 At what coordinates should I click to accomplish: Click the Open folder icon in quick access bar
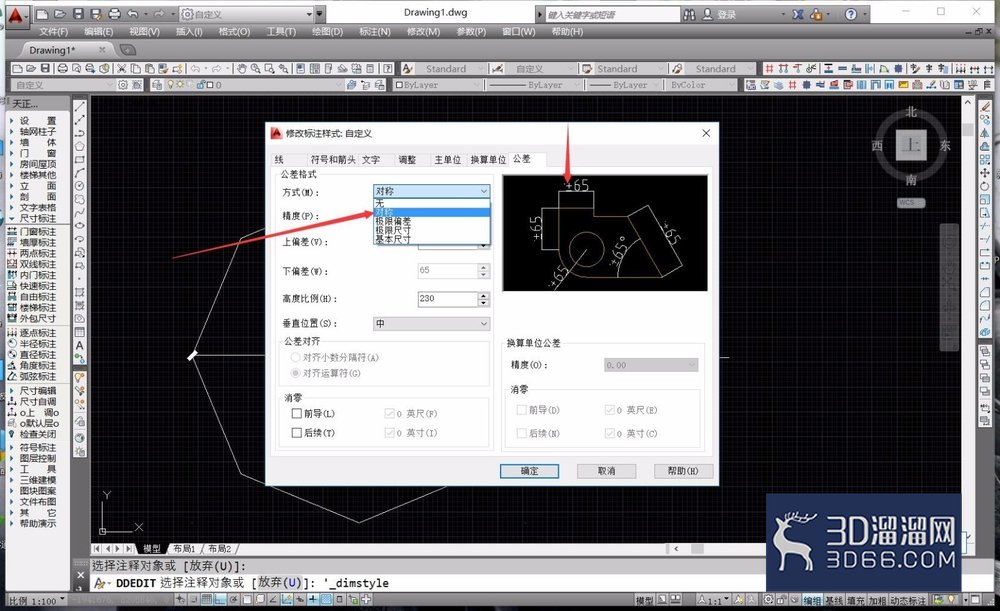(x=60, y=13)
